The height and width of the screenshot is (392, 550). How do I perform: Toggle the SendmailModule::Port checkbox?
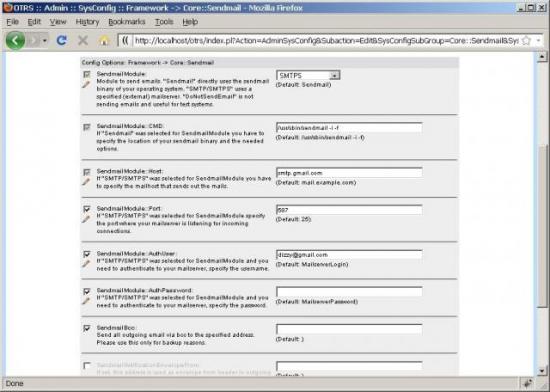click(x=87, y=209)
